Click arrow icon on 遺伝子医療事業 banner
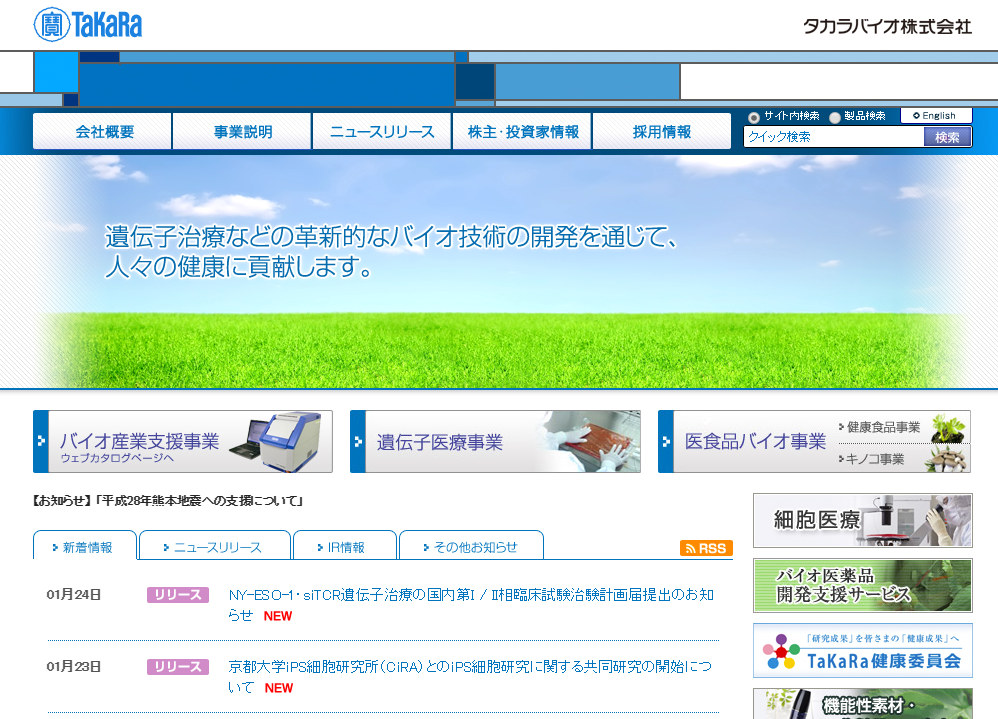998x719 pixels. point(358,441)
